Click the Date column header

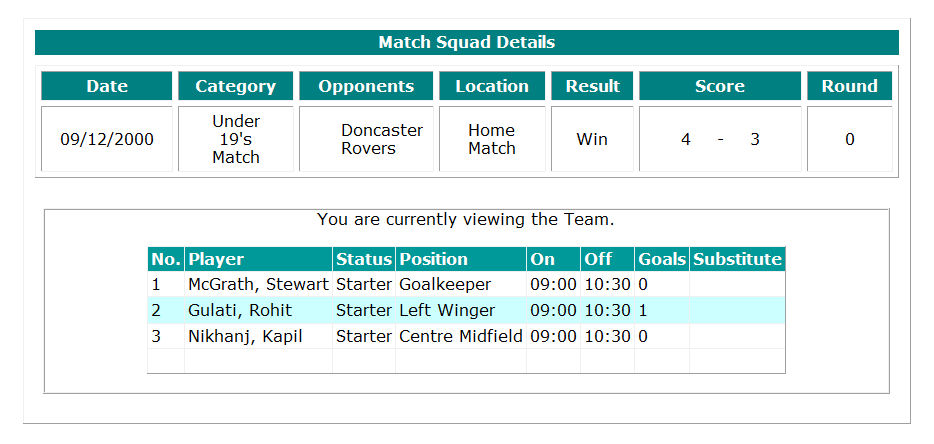coord(107,86)
